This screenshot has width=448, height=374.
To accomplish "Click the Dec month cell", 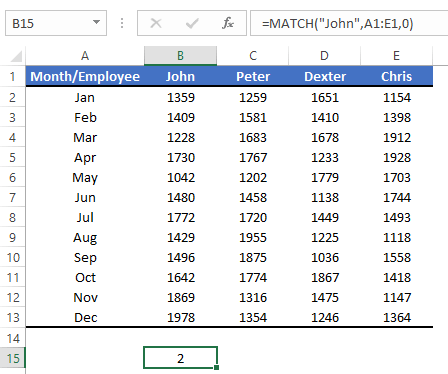I will tap(85, 317).
